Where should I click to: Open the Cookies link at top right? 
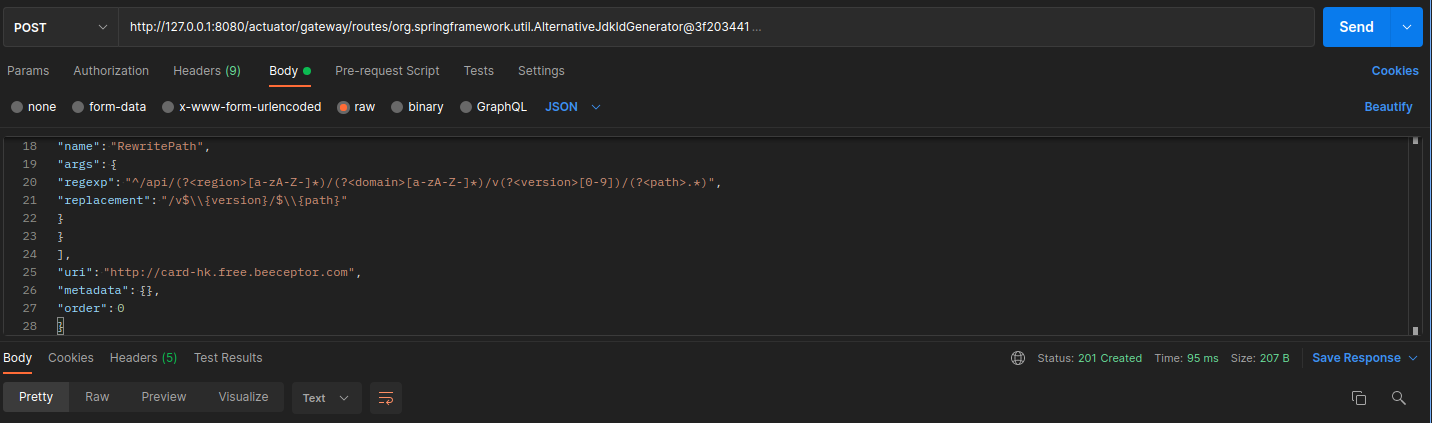pyautogui.click(x=1395, y=71)
